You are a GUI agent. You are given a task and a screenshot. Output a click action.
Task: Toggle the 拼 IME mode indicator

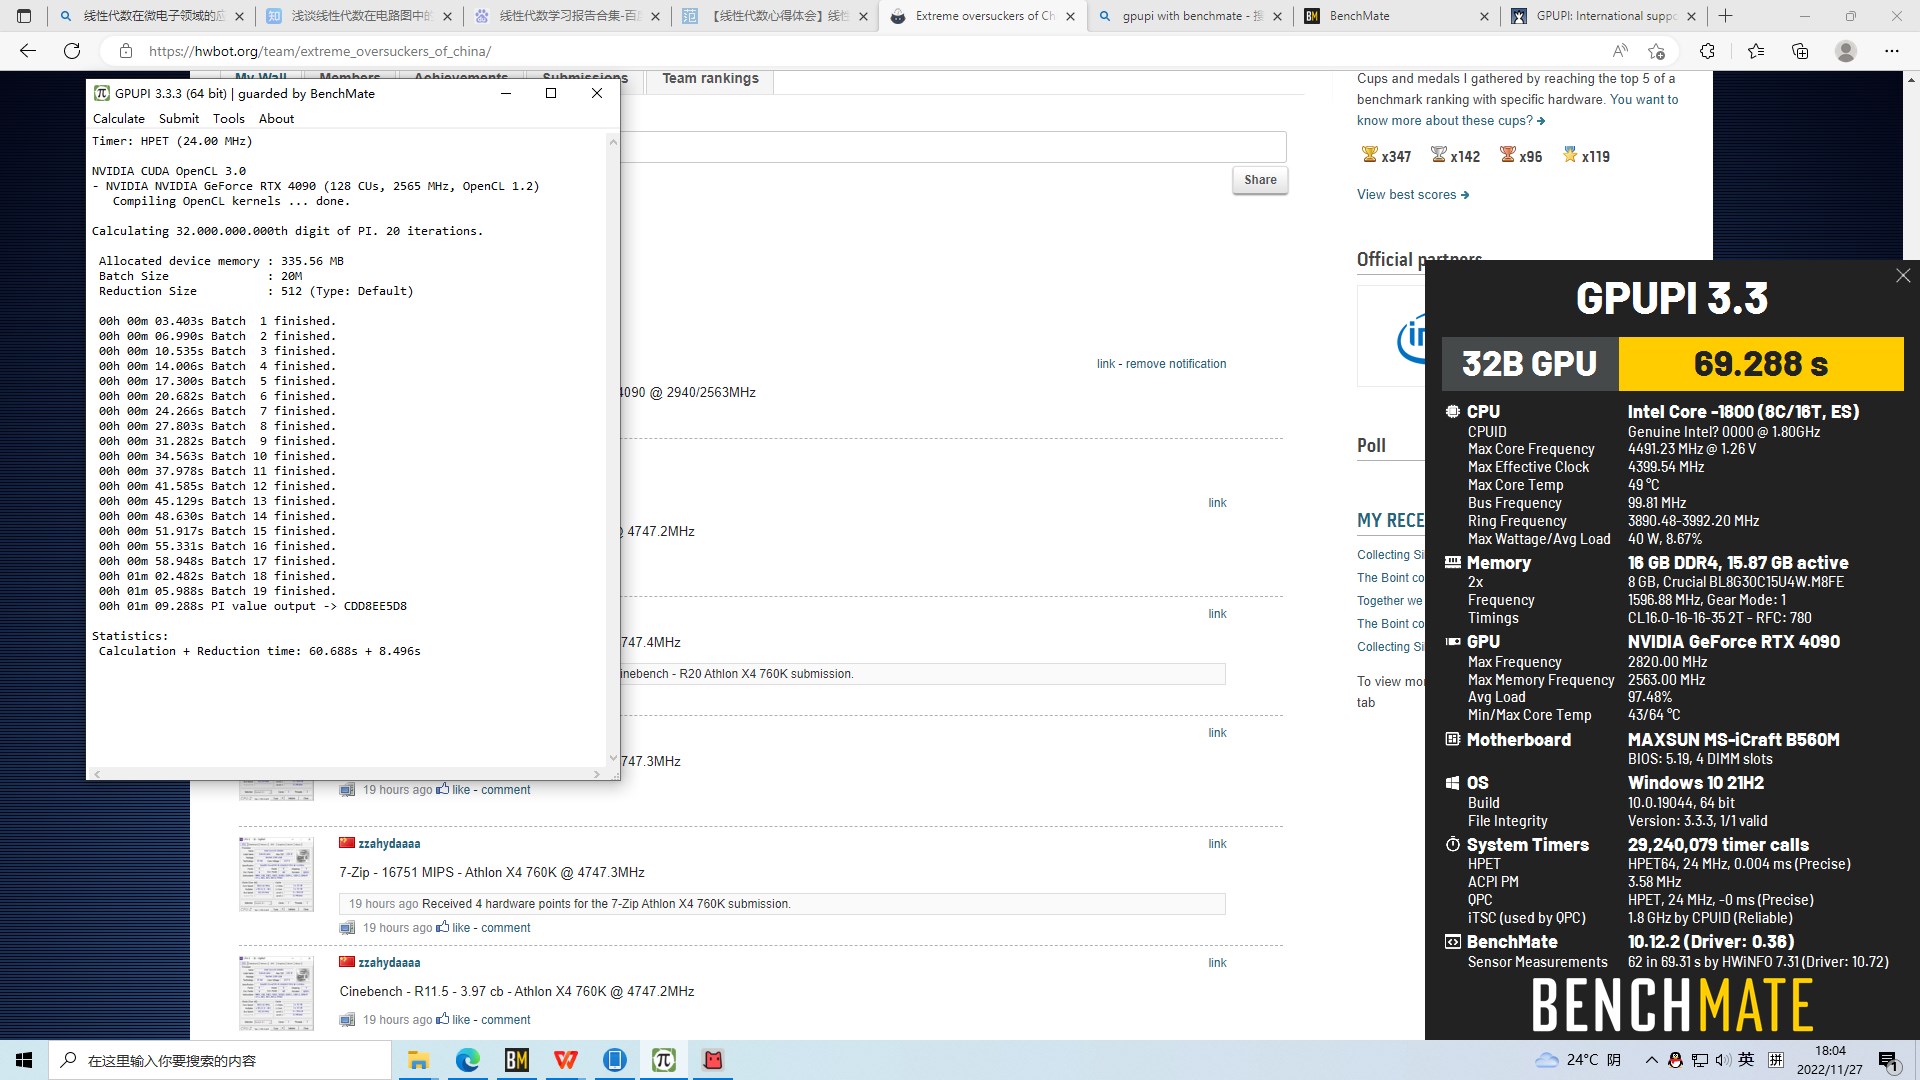click(x=1776, y=1060)
